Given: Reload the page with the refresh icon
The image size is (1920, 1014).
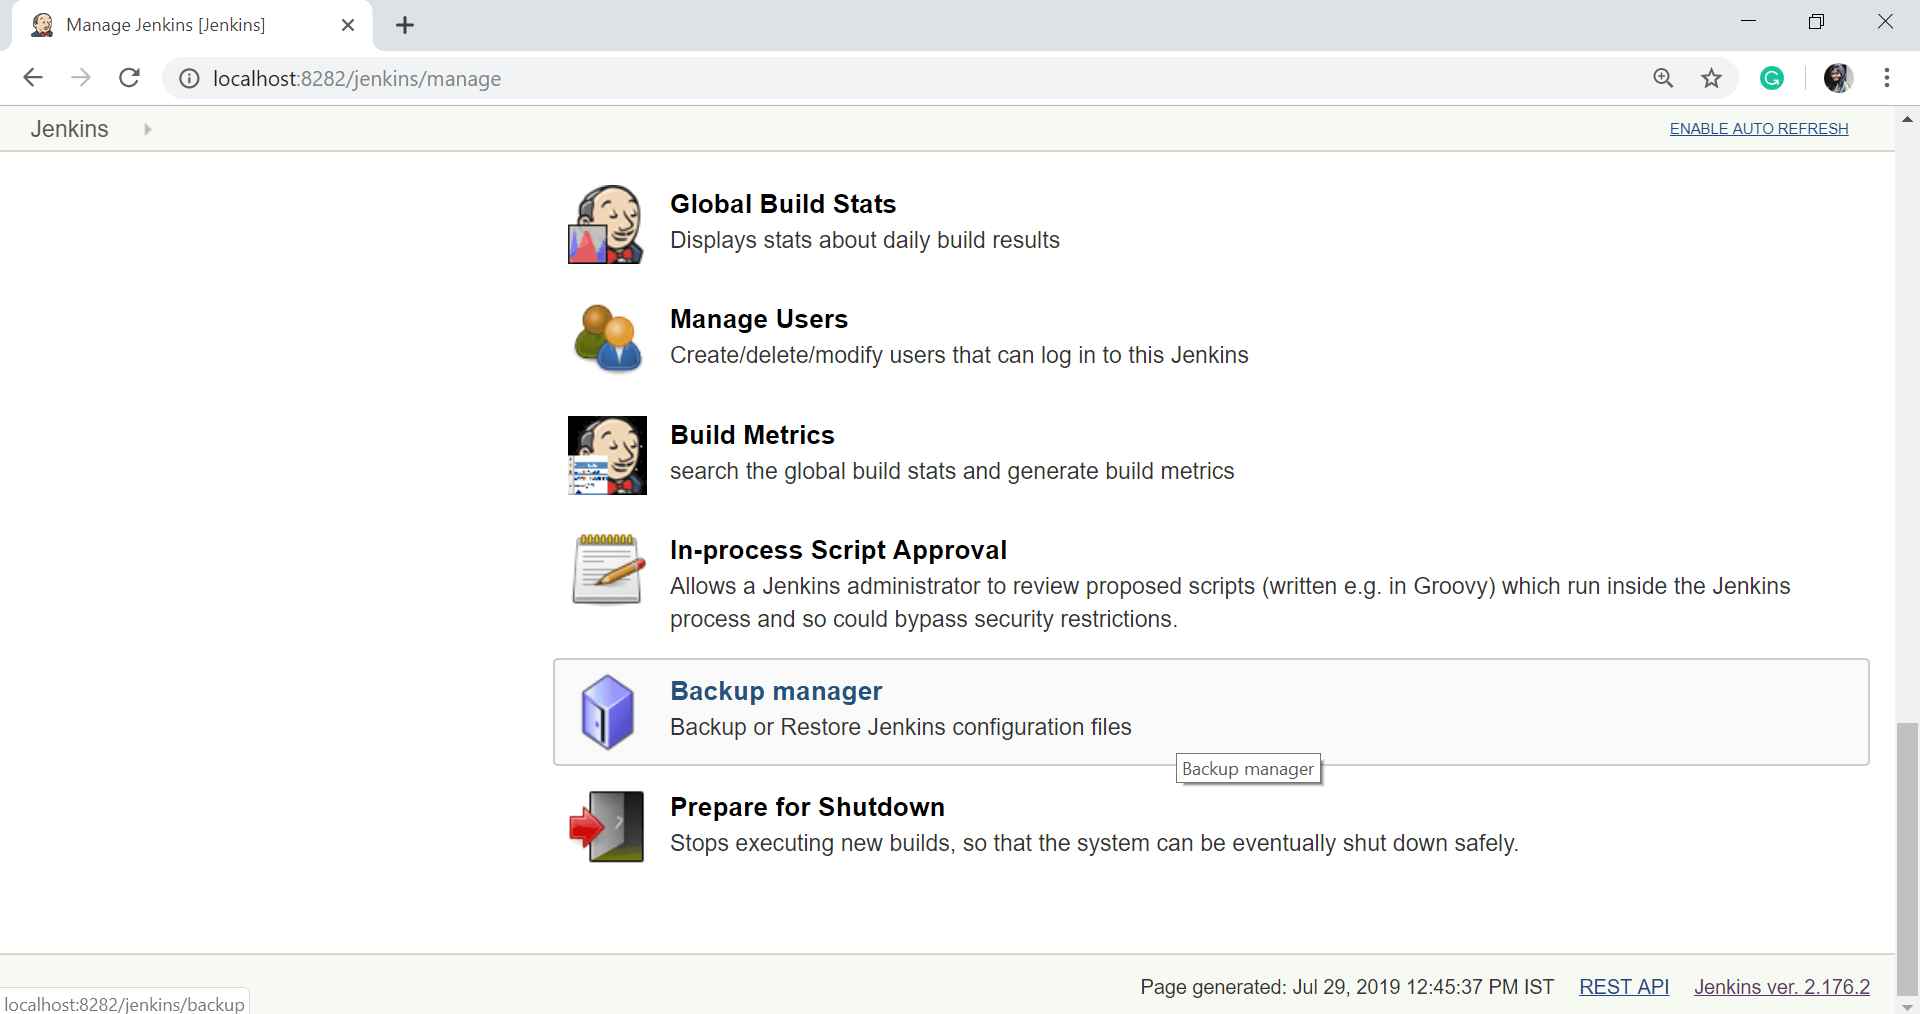Looking at the screenshot, I should pyautogui.click(x=129, y=78).
